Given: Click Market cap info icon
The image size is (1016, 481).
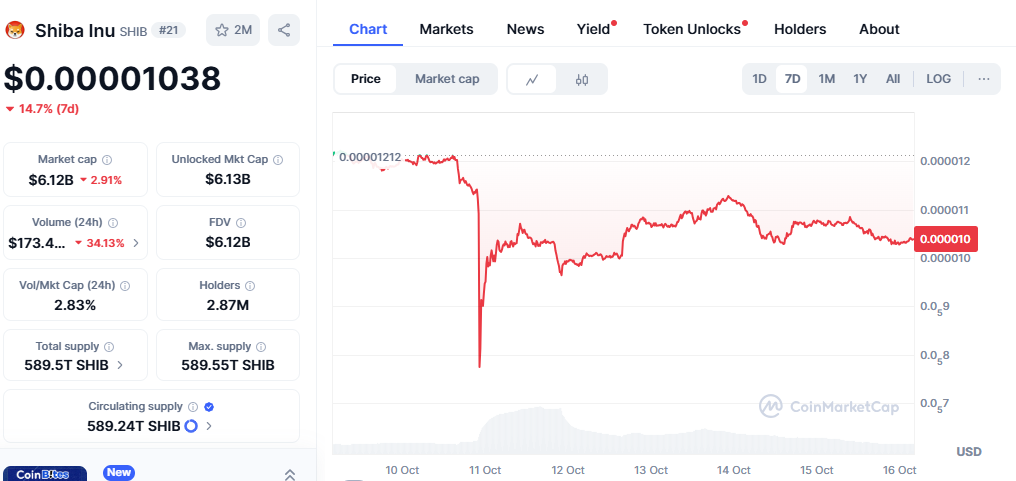Looking at the screenshot, I should [107, 160].
